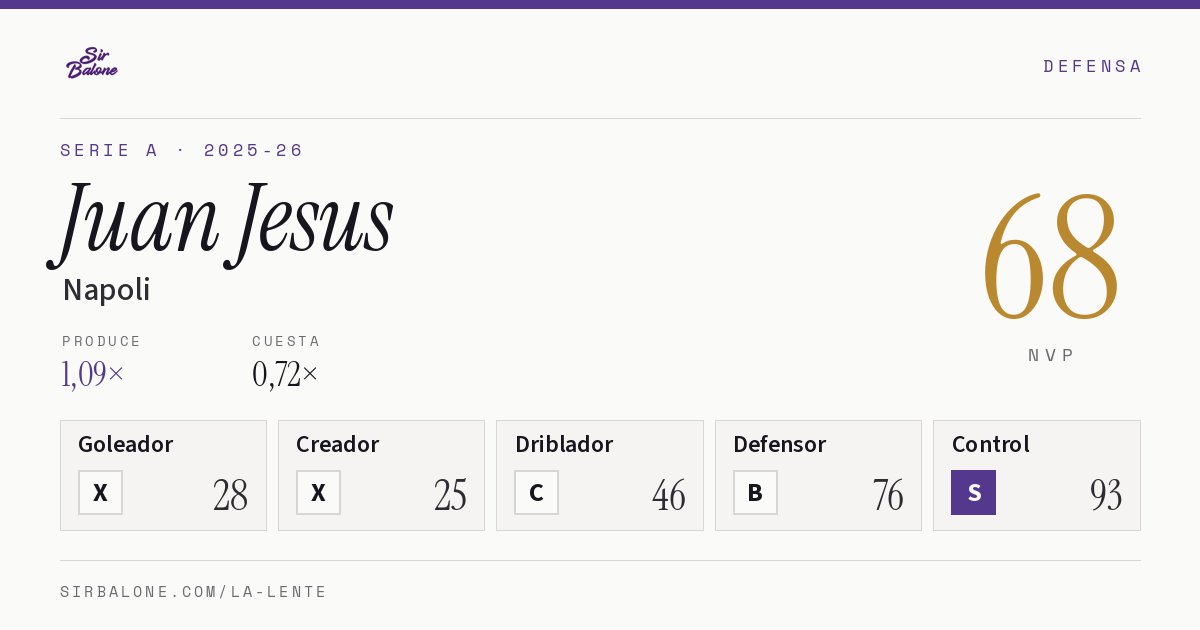Click the Sir Balone logo
The width and height of the screenshot is (1200, 630).
(x=92, y=62)
